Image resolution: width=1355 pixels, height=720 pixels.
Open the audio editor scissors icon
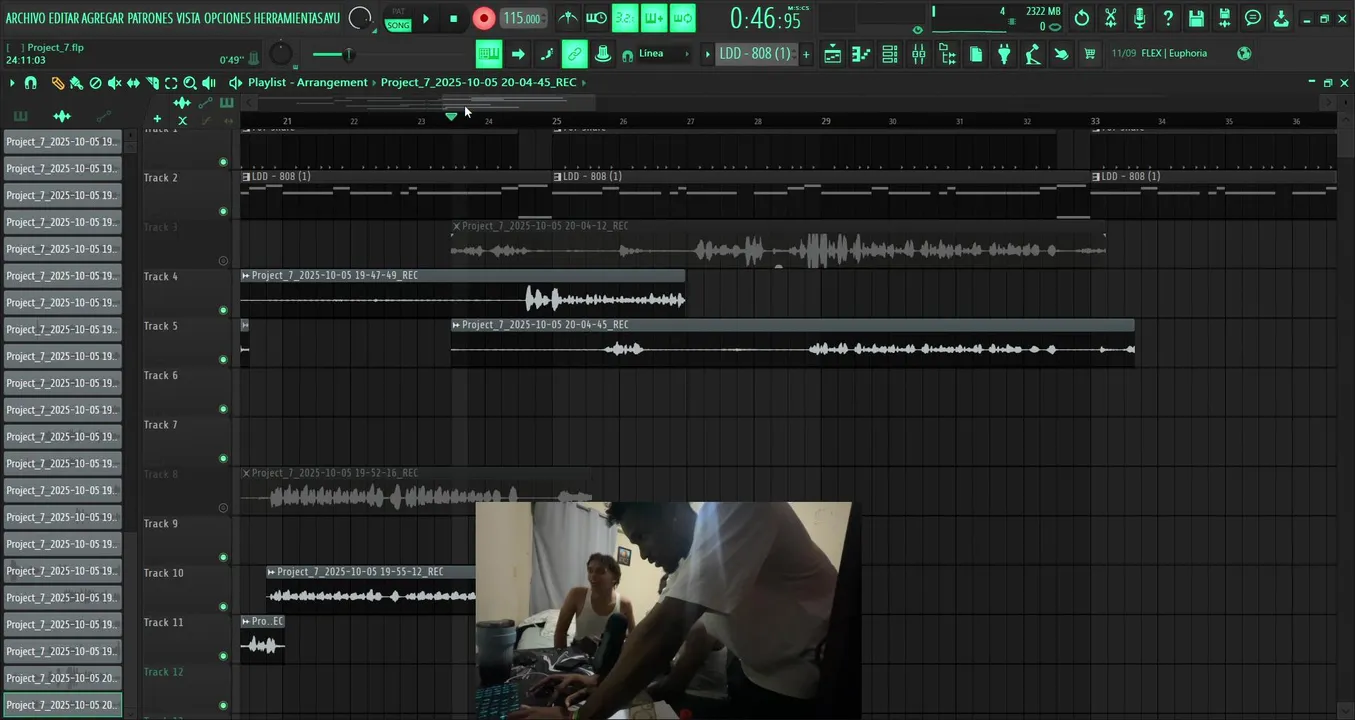coord(1111,18)
